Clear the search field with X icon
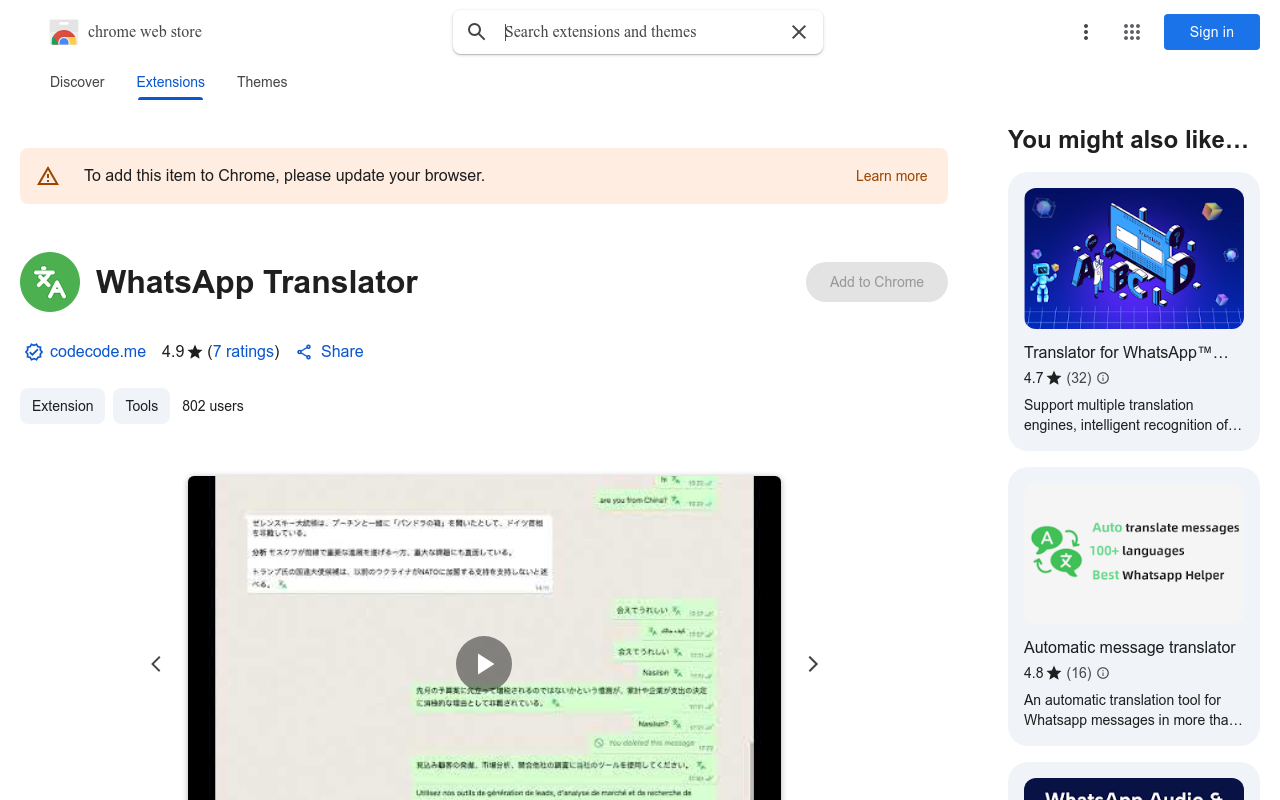The image size is (1280, 800). (x=799, y=32)
